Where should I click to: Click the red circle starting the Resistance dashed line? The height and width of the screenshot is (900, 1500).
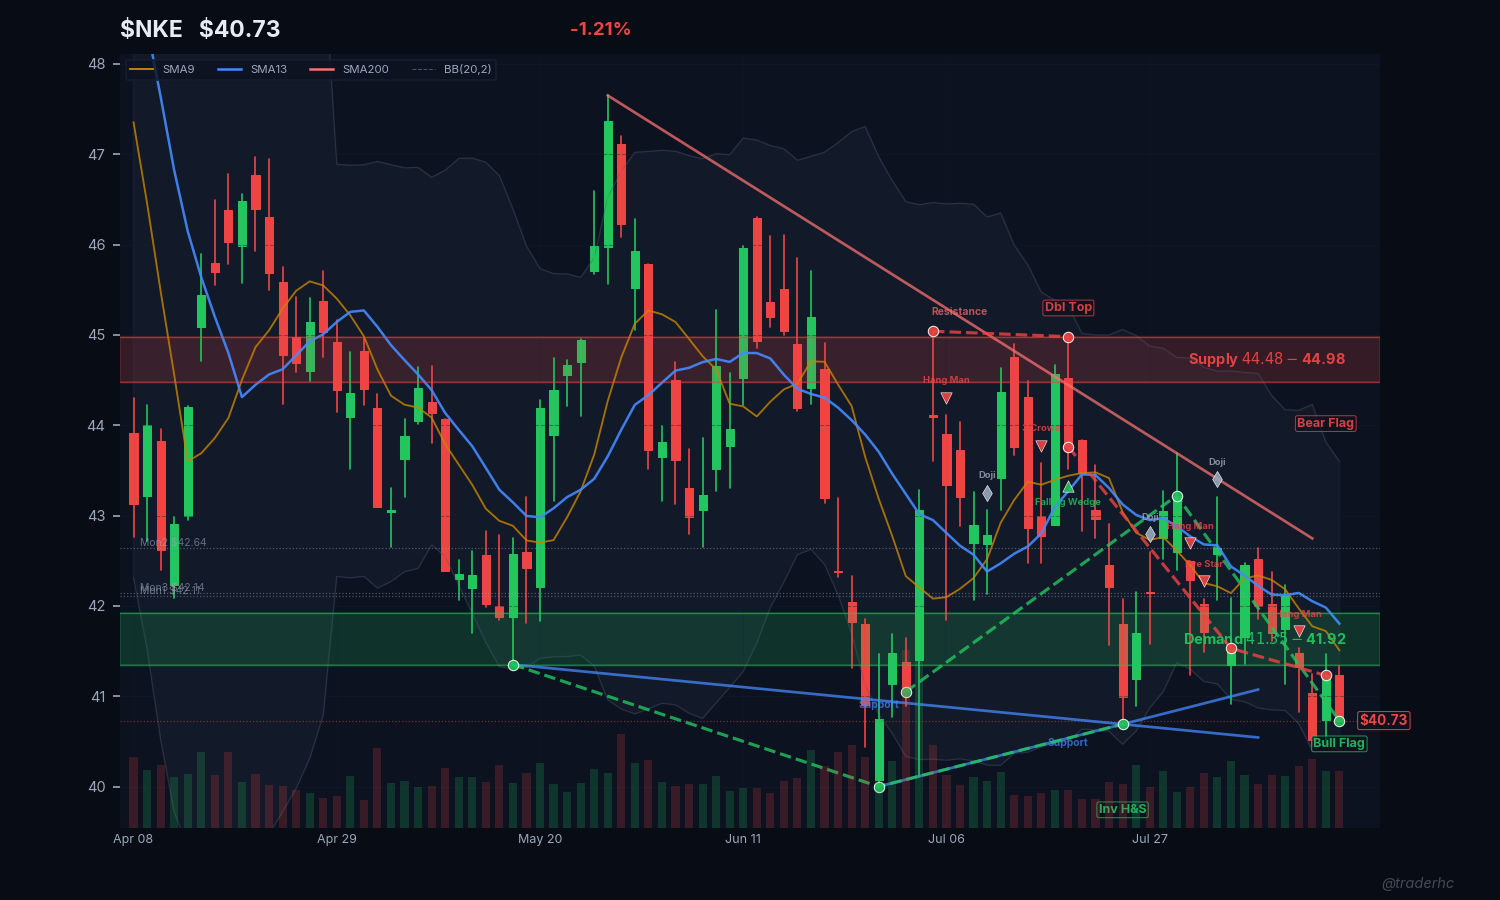point(933,331)
